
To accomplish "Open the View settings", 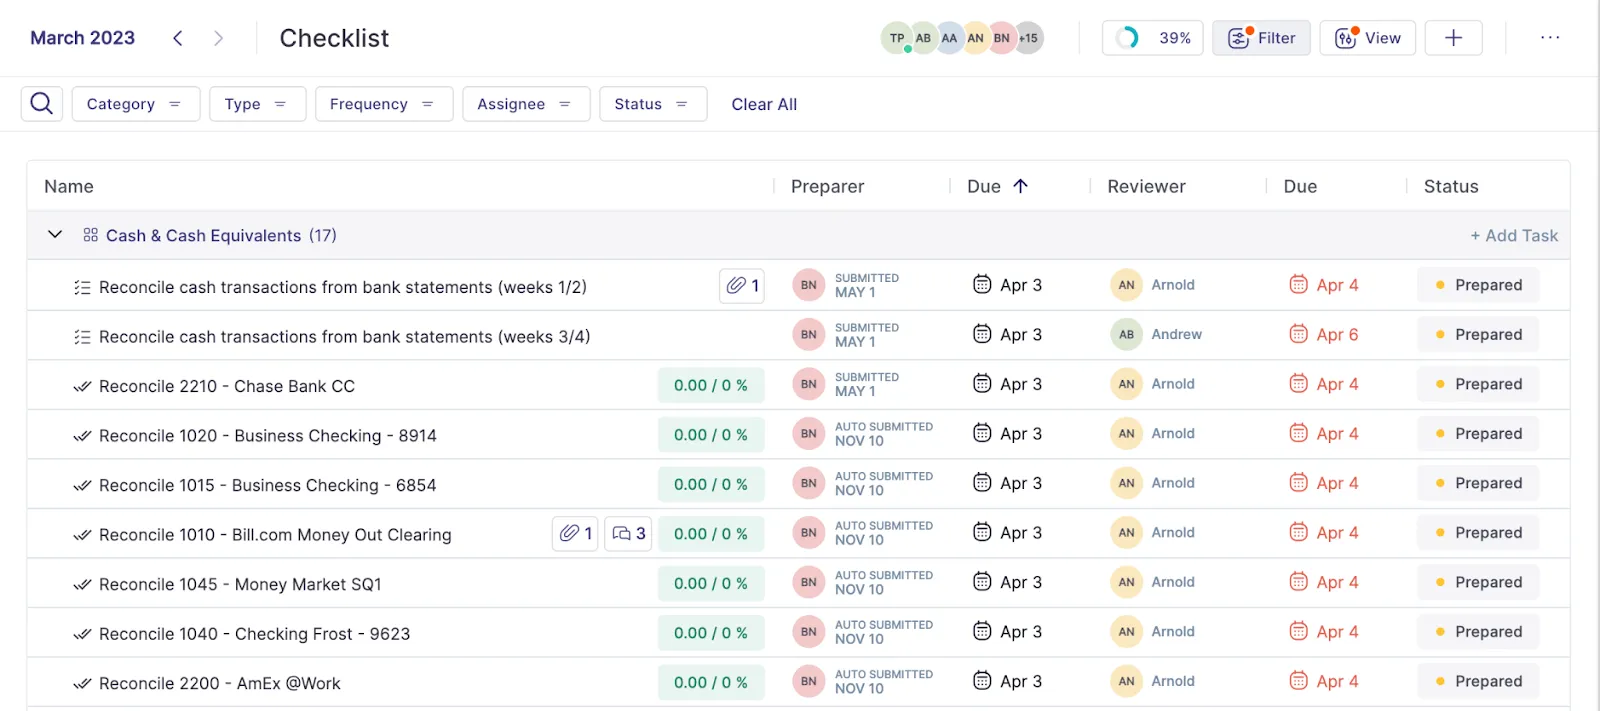I will coord(1367,38).
